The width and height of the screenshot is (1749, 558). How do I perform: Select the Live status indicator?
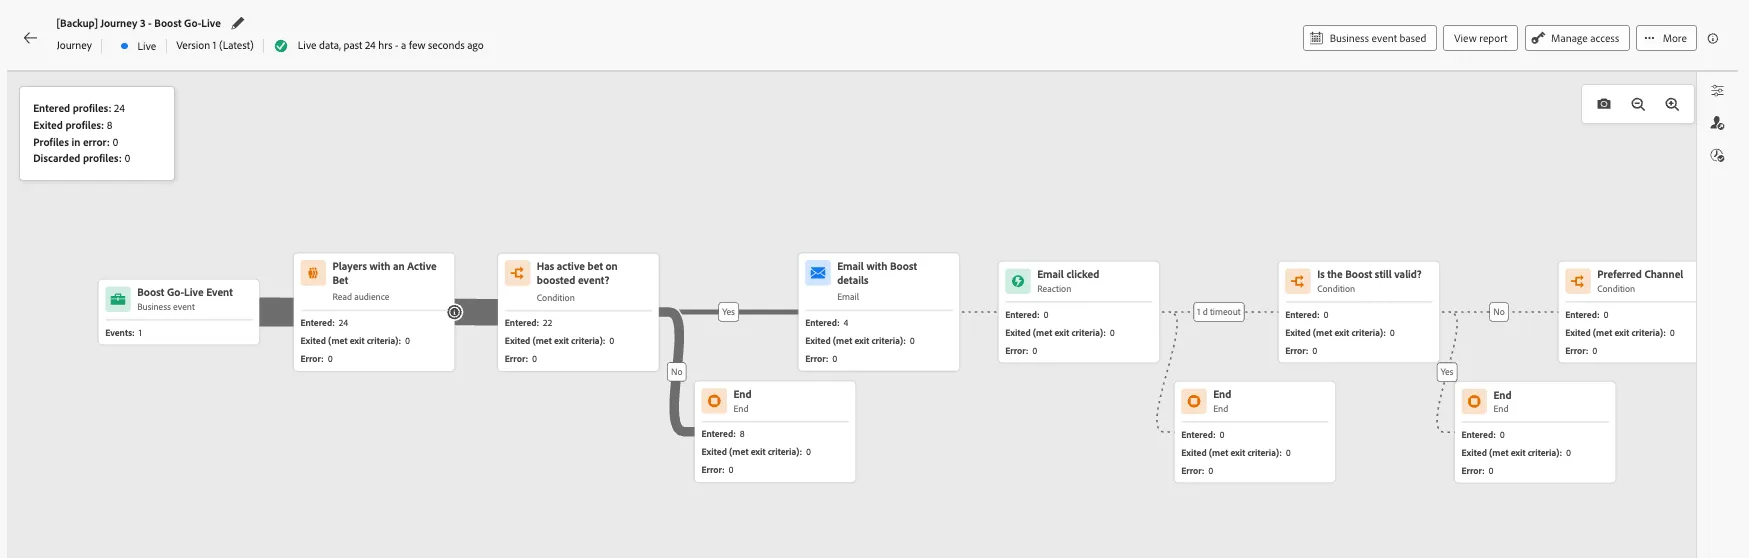coord(138,46)
